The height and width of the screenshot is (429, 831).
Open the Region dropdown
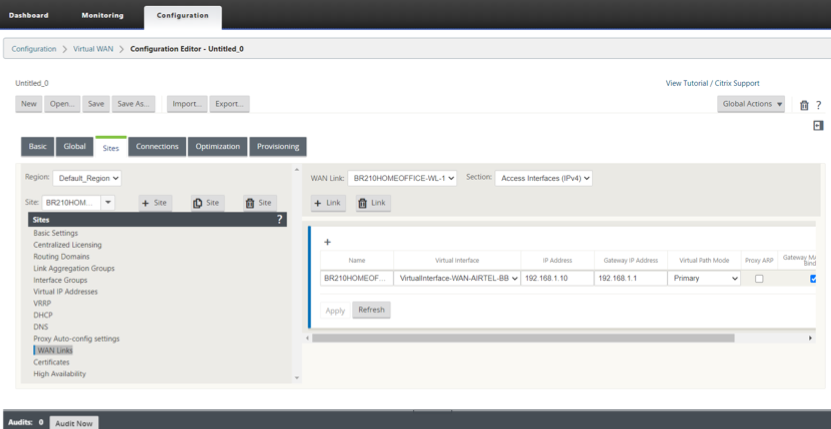pyautogui.click(x=87, y=178)
